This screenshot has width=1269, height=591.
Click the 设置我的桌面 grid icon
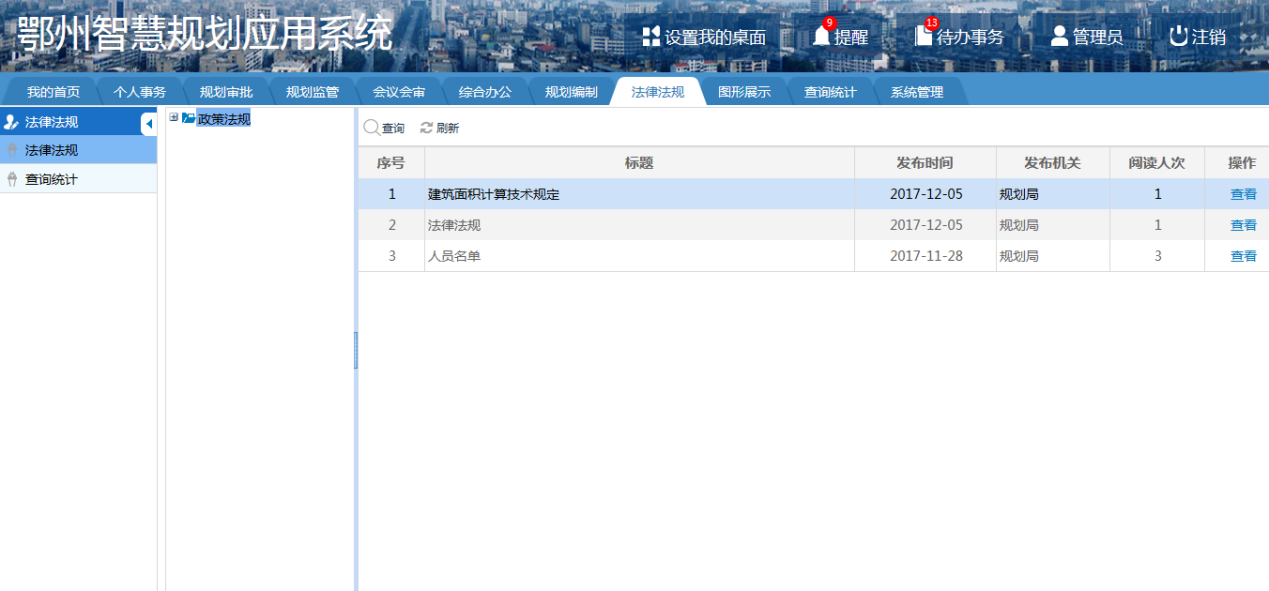[651, 37]
